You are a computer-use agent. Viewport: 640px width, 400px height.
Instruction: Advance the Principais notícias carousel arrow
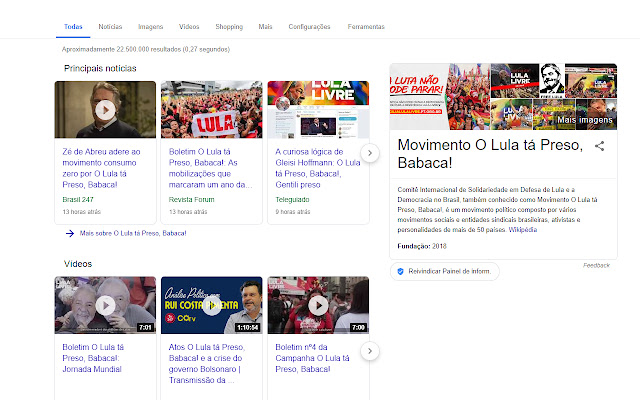click(x=370, y=153)
